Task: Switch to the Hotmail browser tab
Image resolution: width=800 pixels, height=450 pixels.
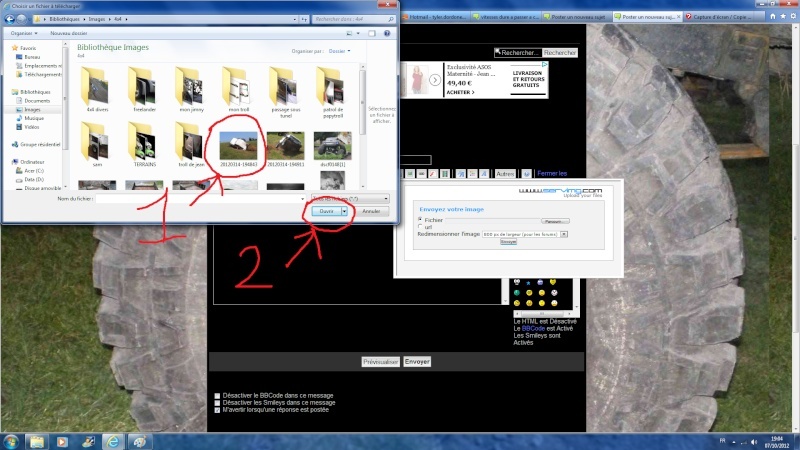Action: tap(435, 17)
